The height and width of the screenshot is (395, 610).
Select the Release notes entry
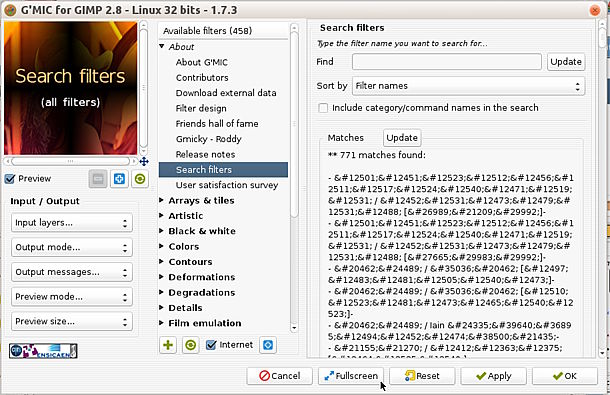pos(205,154)
